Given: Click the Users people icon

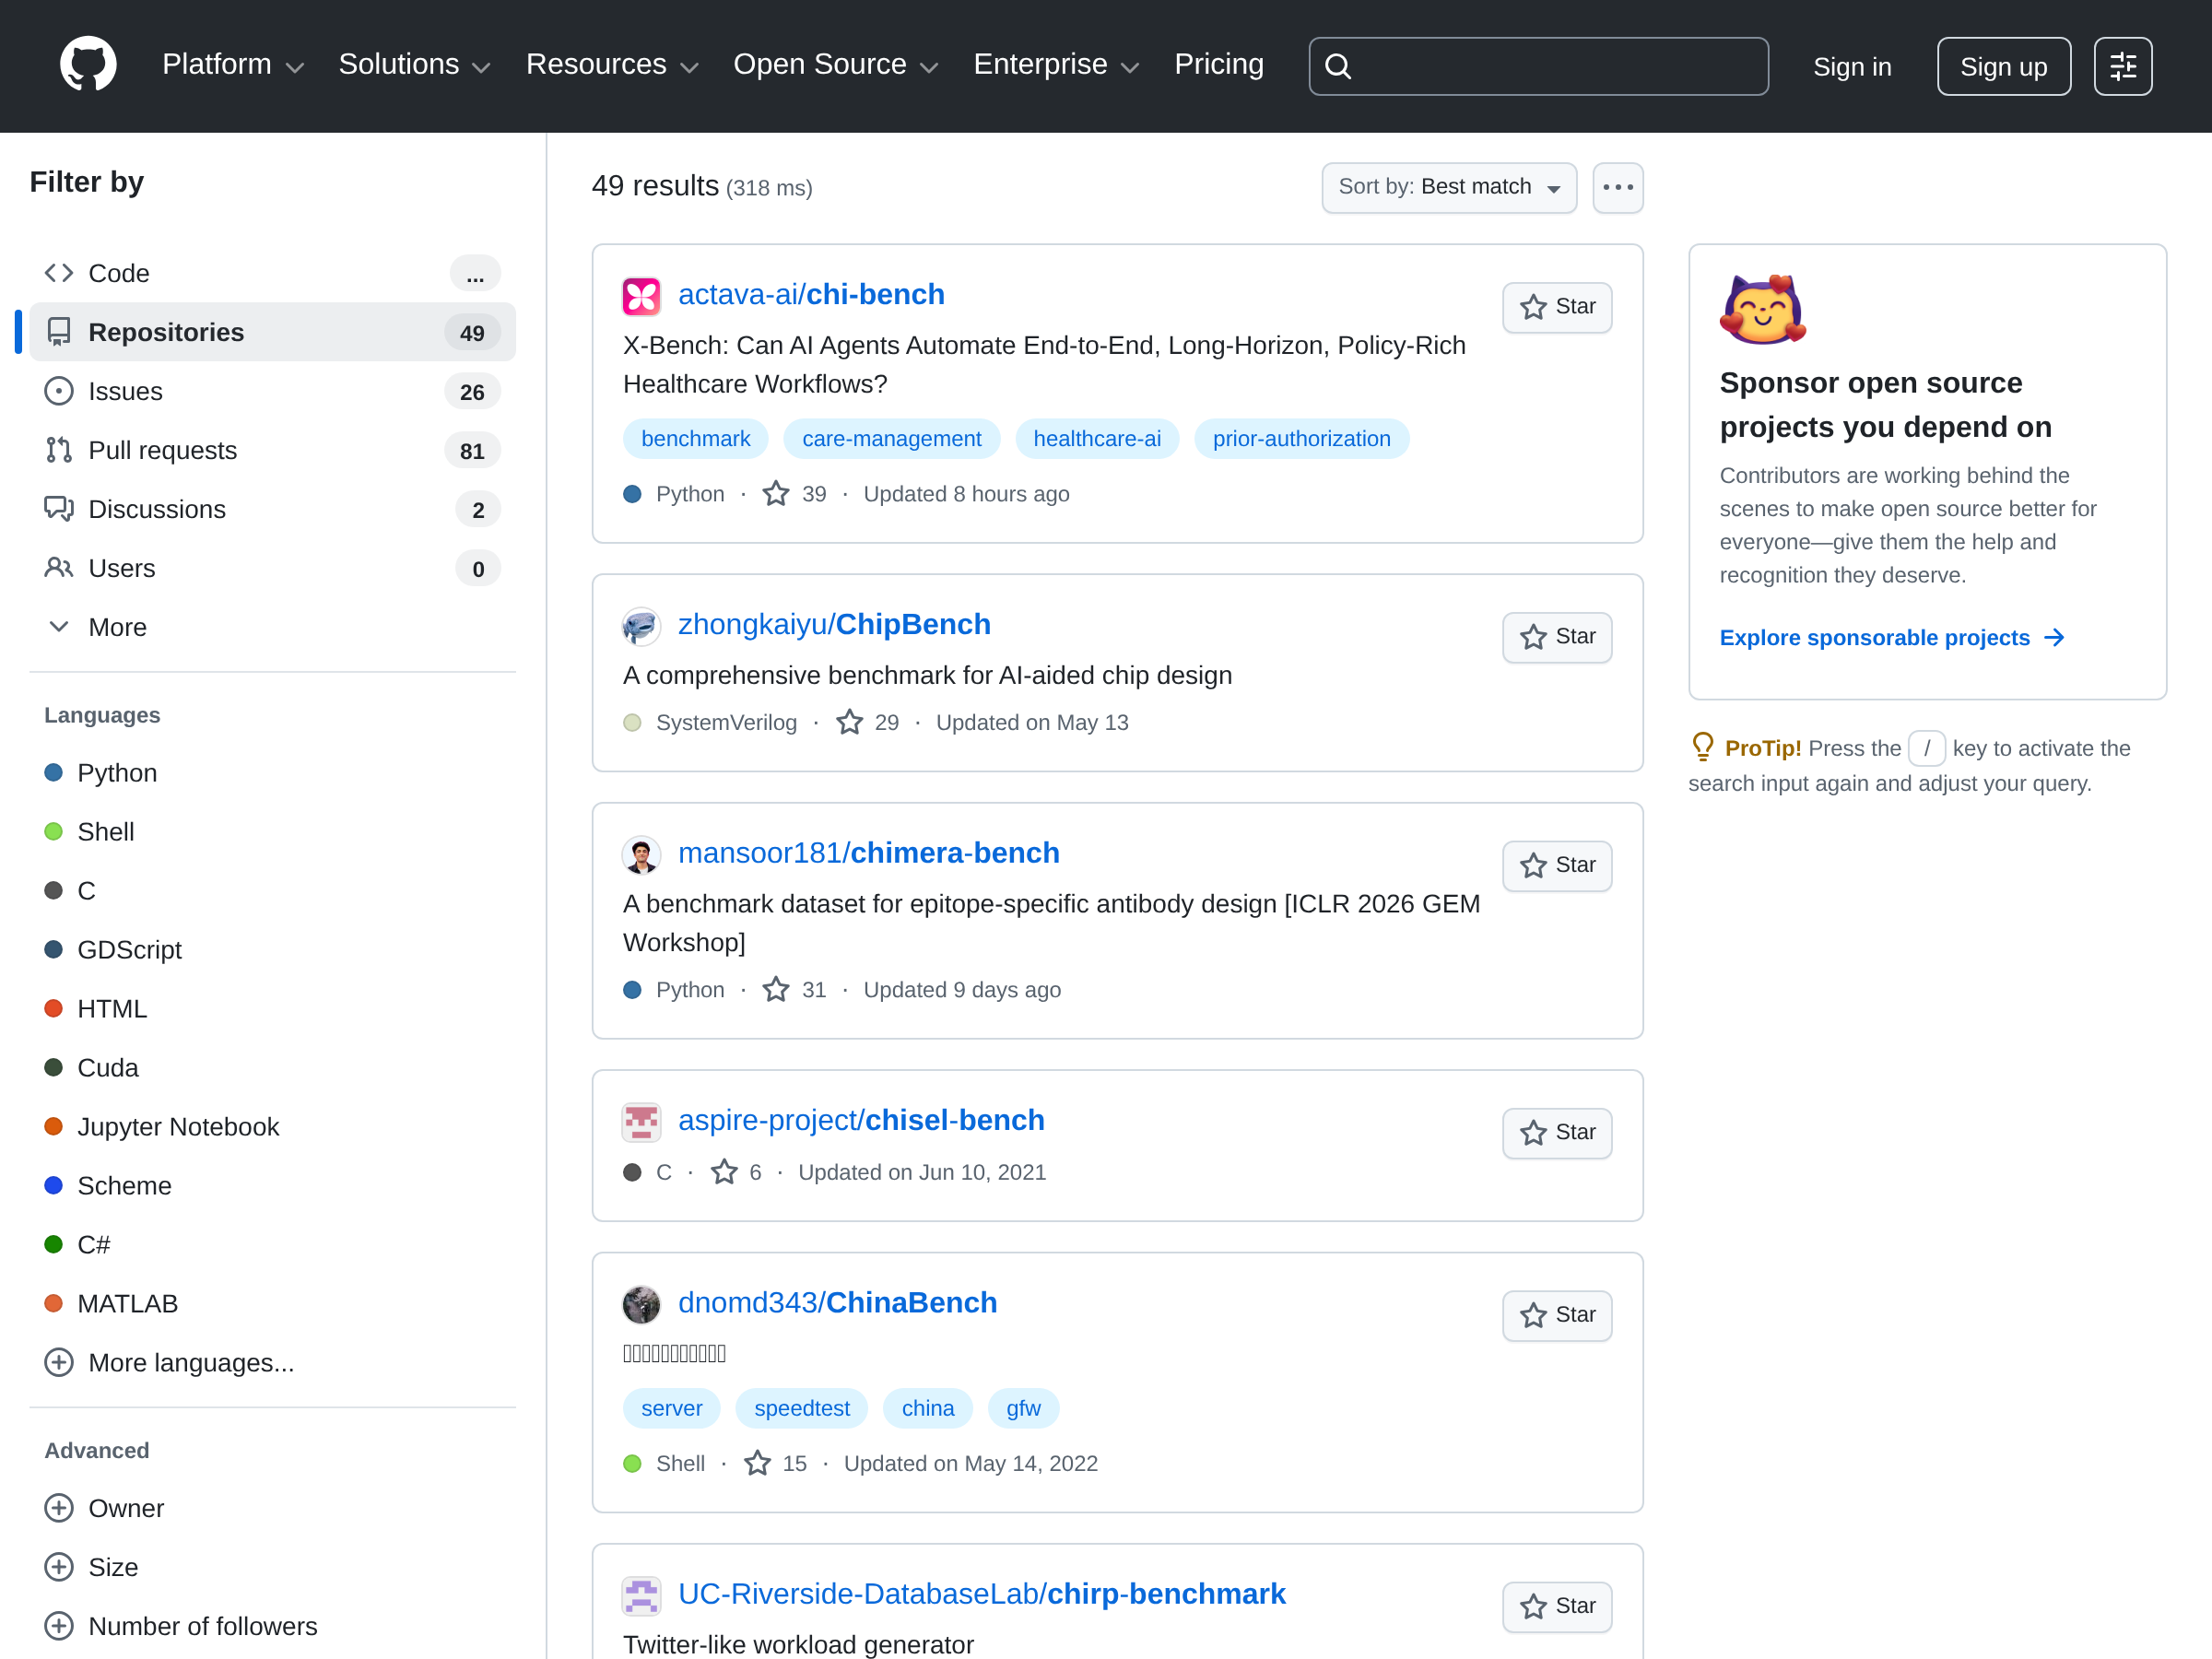Looking at the screenshot, I should [59, 568].
